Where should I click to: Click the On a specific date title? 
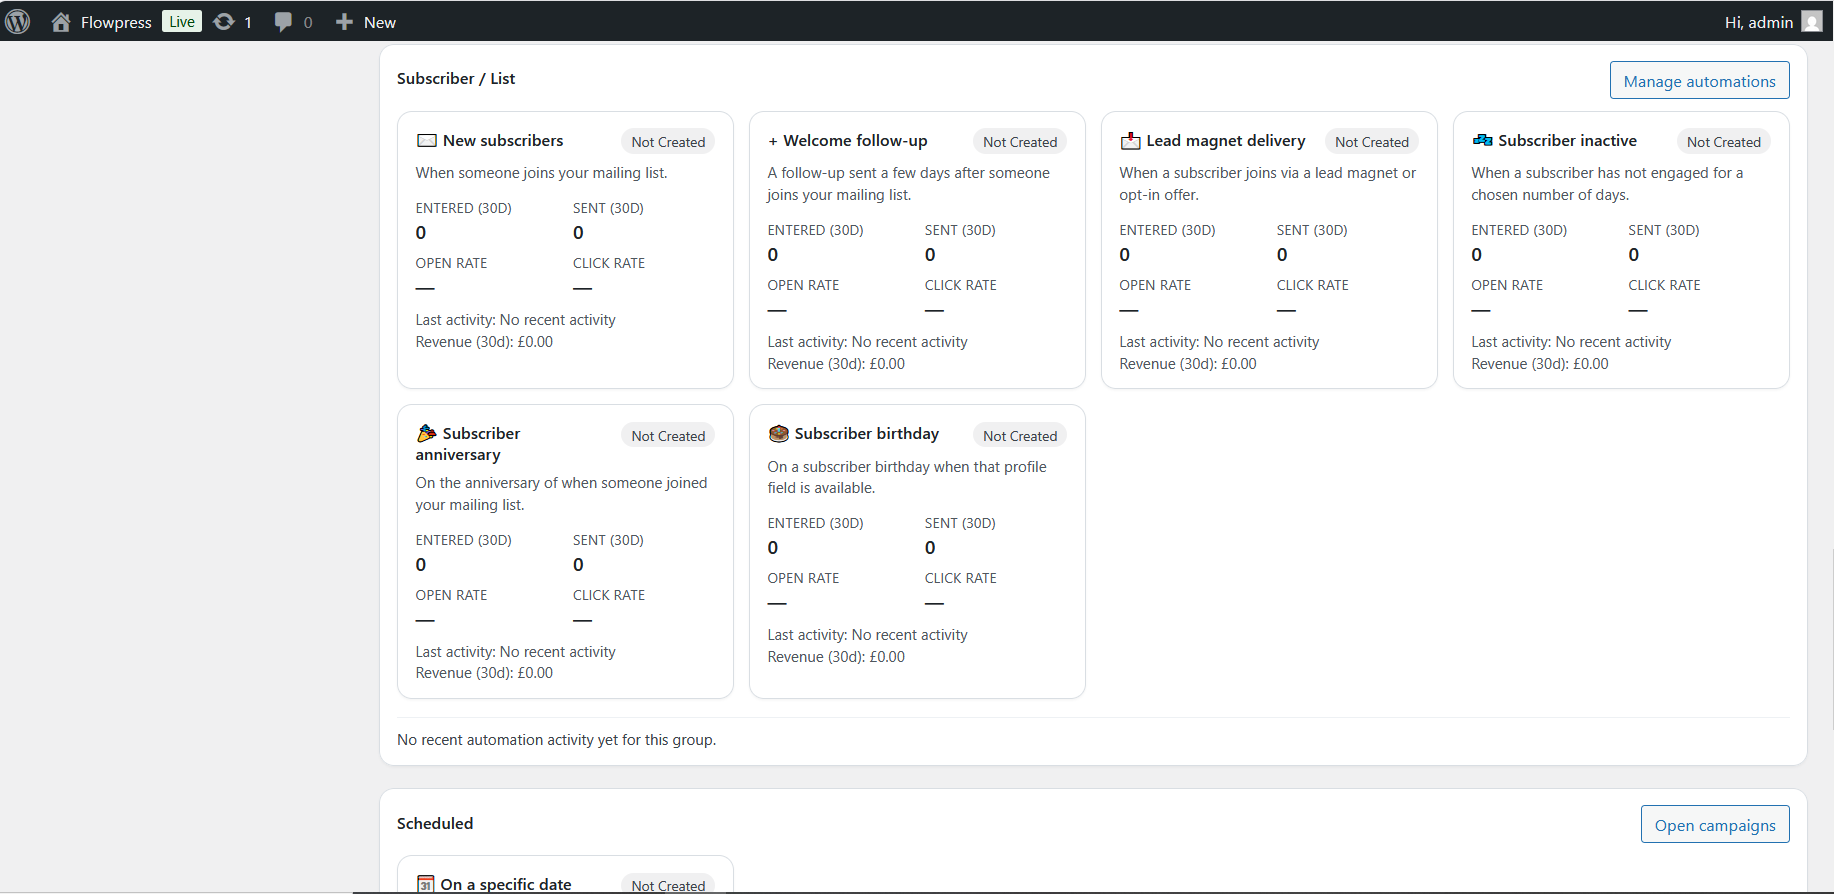[x=506, y=885]
